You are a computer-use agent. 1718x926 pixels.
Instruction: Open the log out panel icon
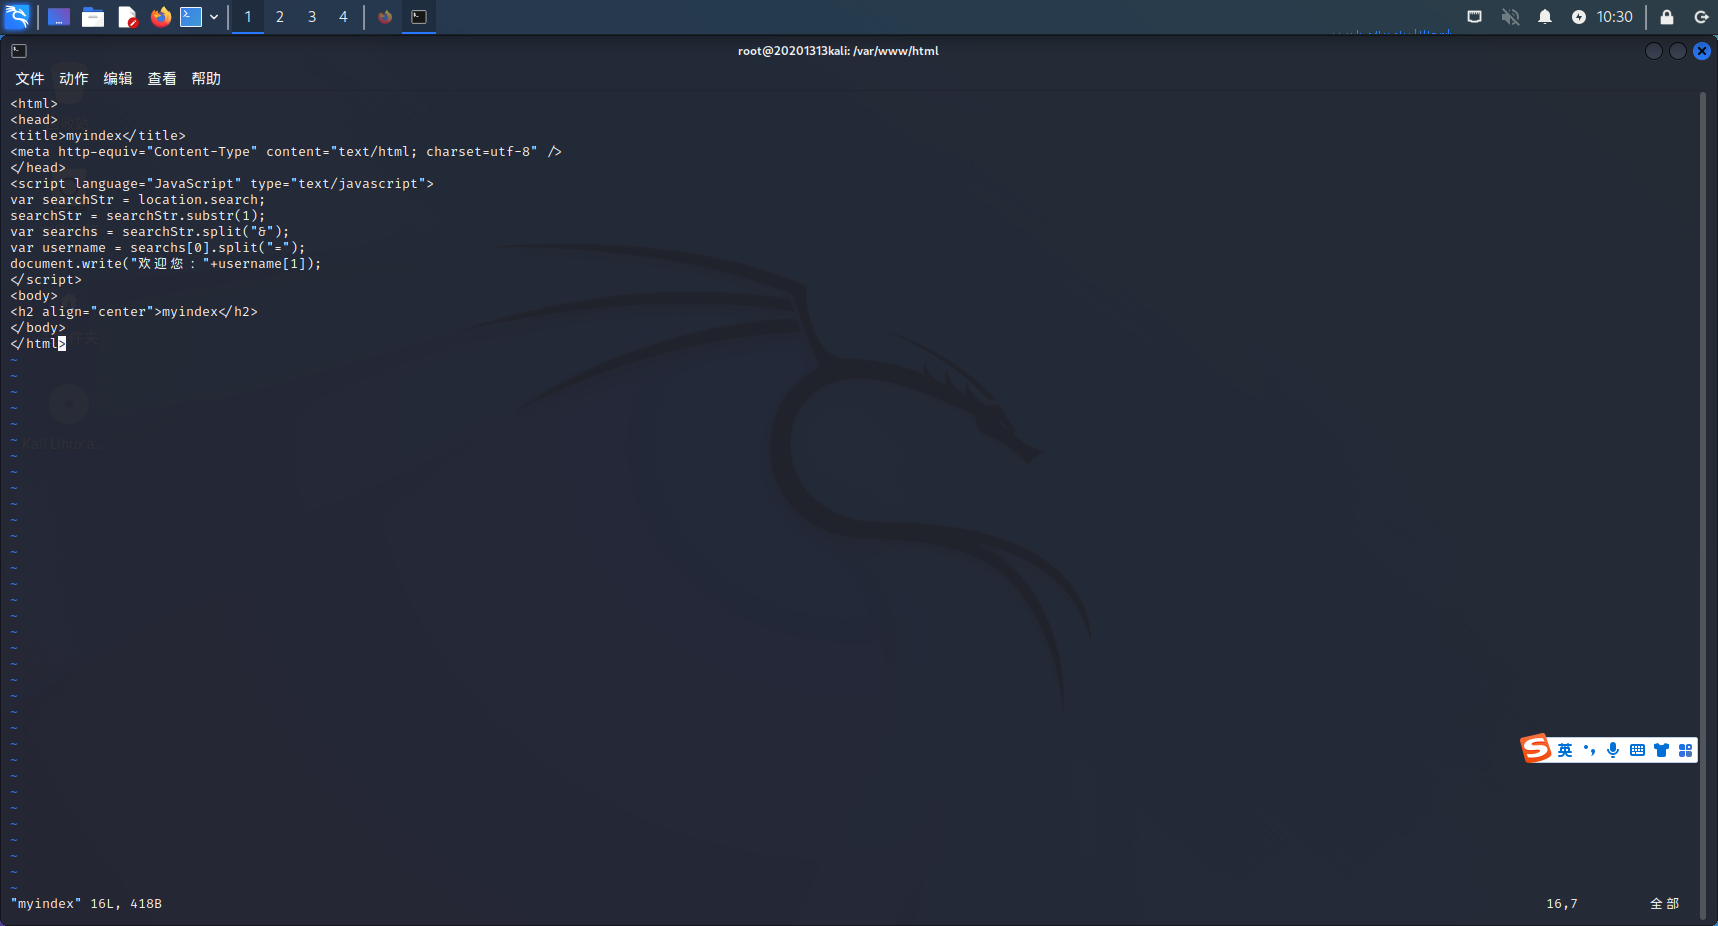pyautogui.click(x=1701, y=17)
